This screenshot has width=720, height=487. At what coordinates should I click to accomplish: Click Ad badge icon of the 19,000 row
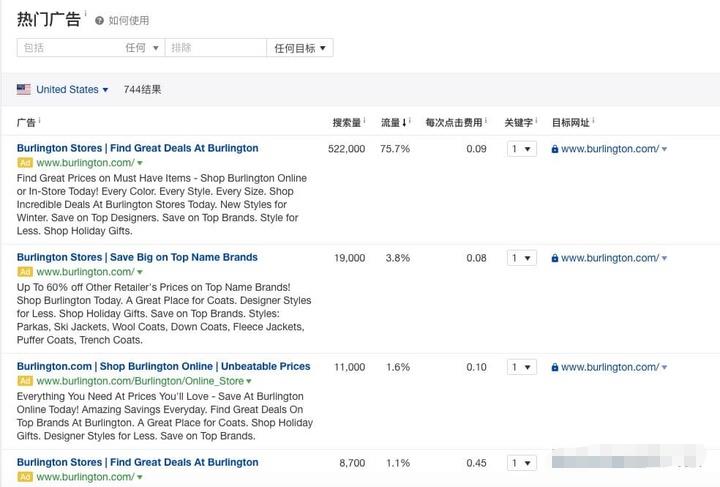pyautogui.click(x=25, y=272)
